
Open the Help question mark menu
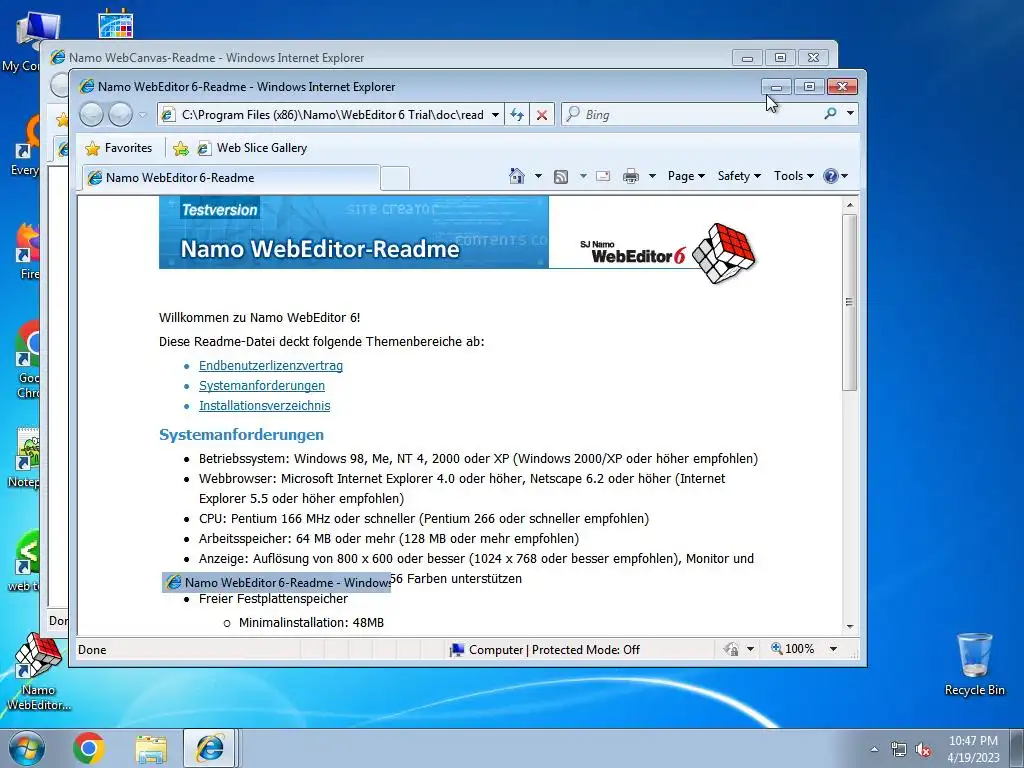(835, 176)
